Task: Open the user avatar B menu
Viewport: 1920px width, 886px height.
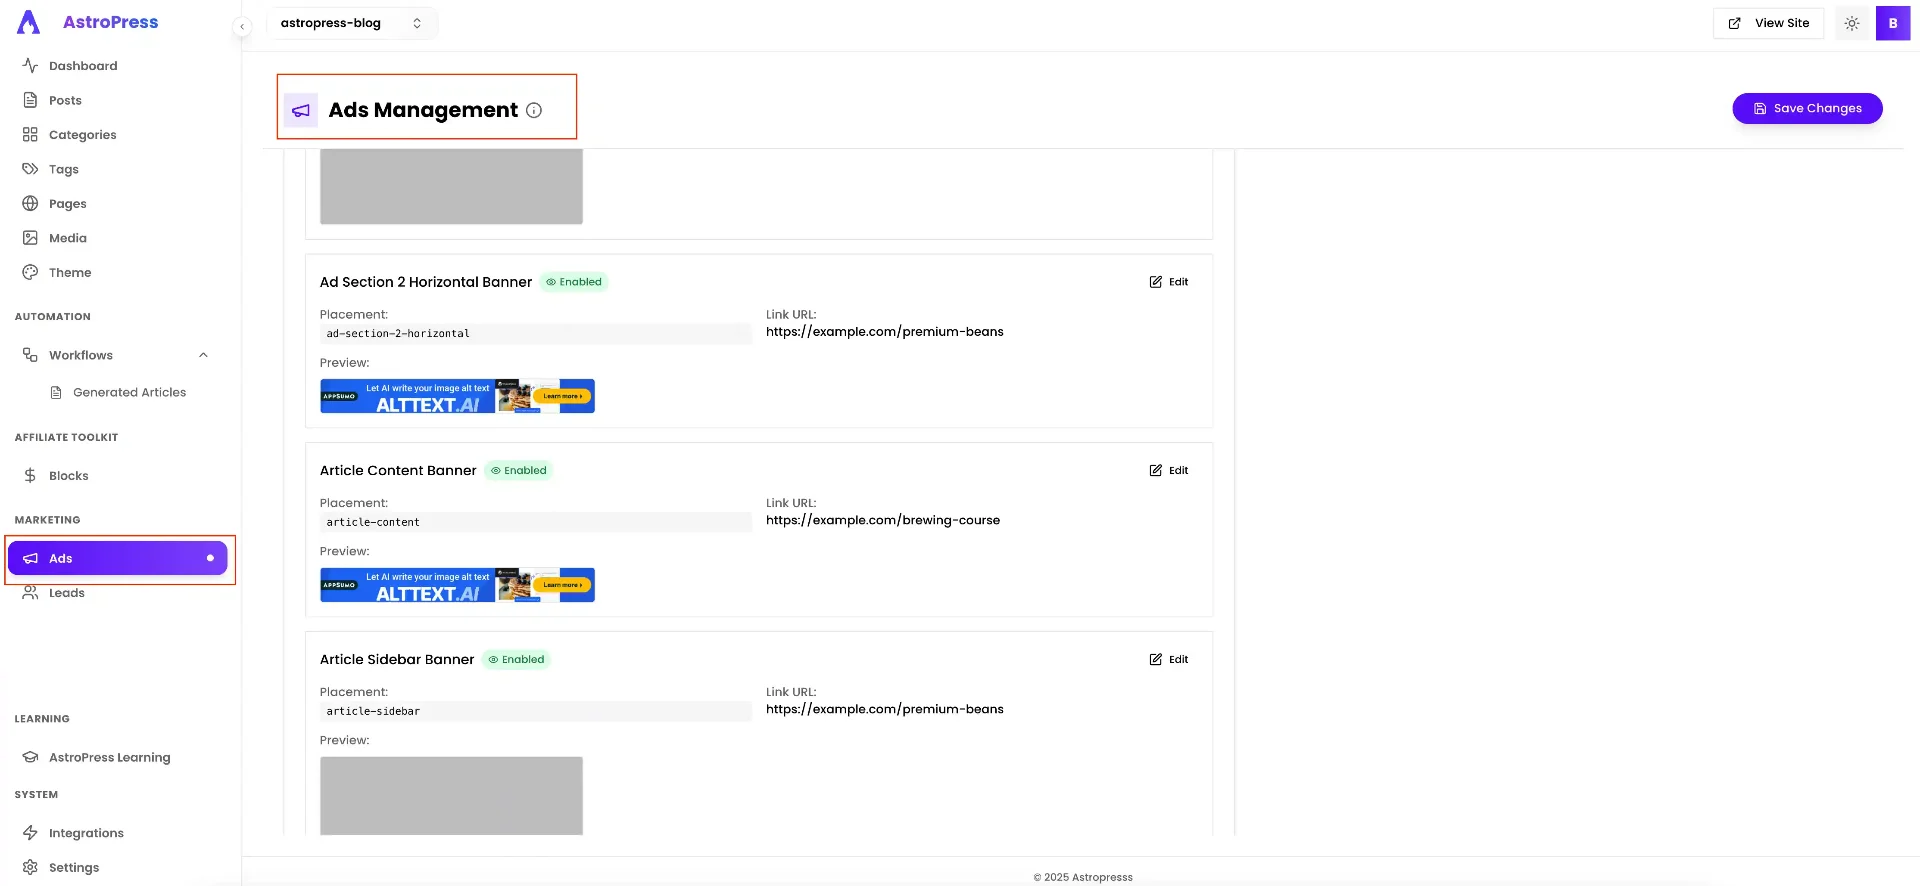Action: point(1892,23)
